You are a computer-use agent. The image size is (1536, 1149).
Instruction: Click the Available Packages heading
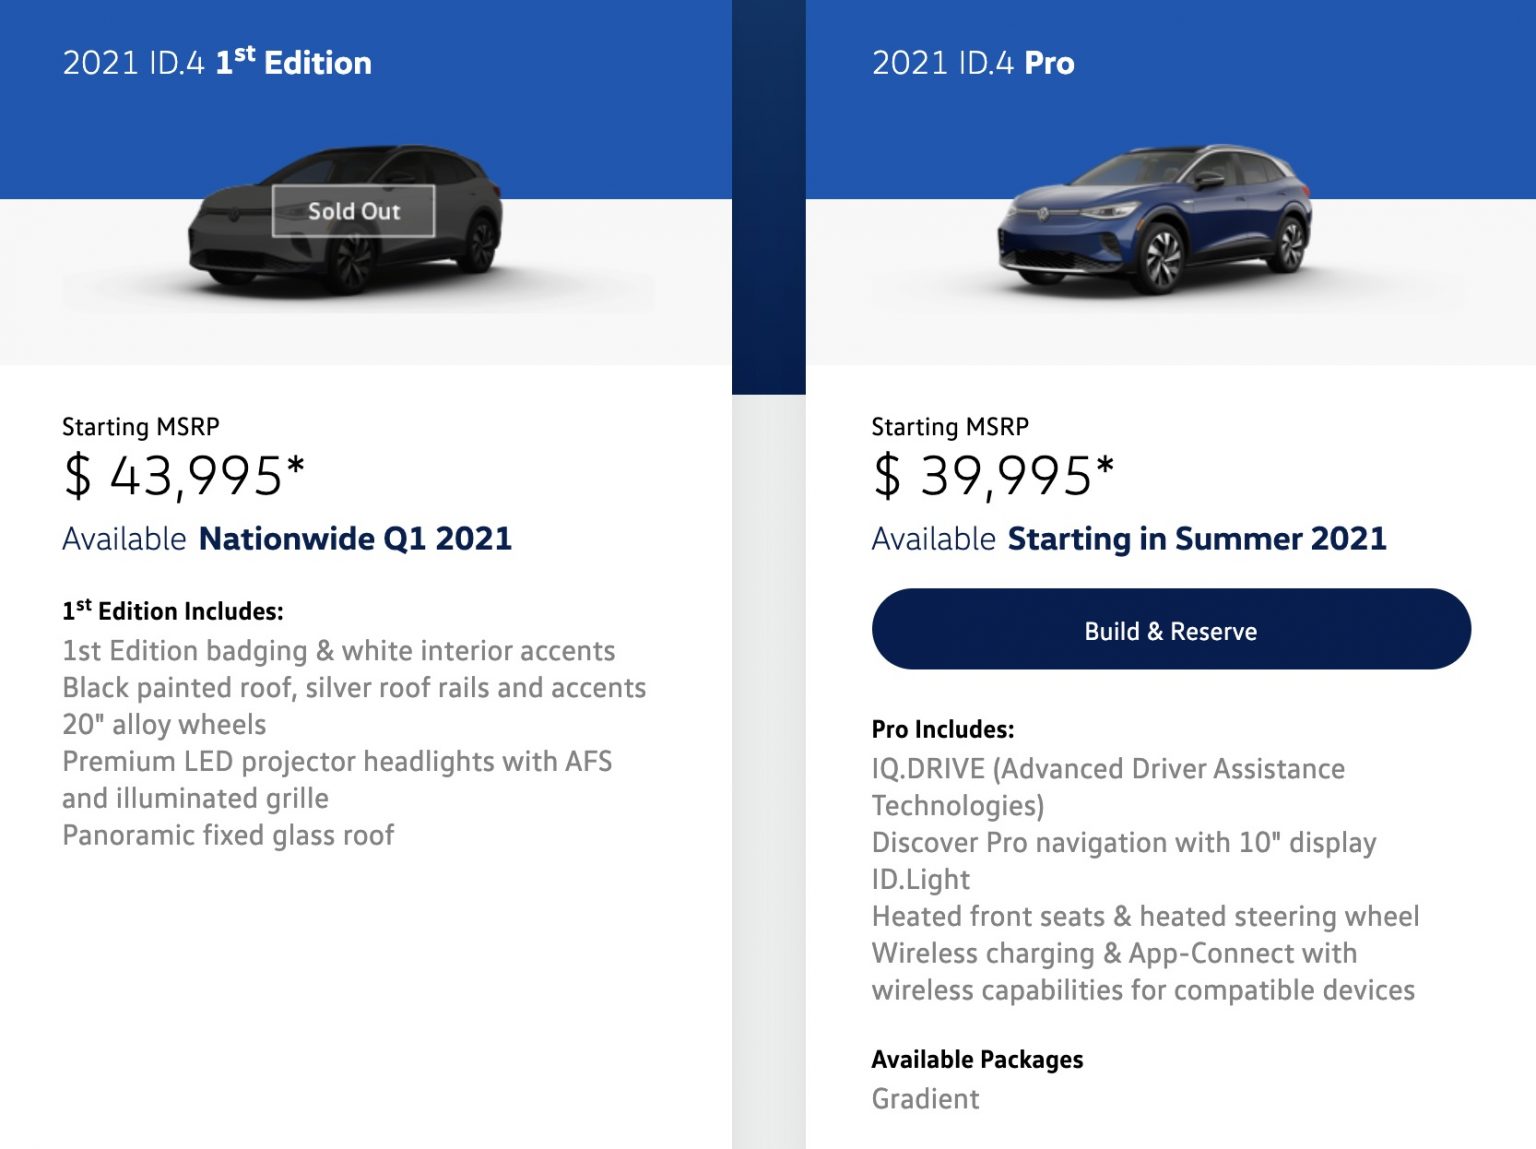pos(977,1059)
